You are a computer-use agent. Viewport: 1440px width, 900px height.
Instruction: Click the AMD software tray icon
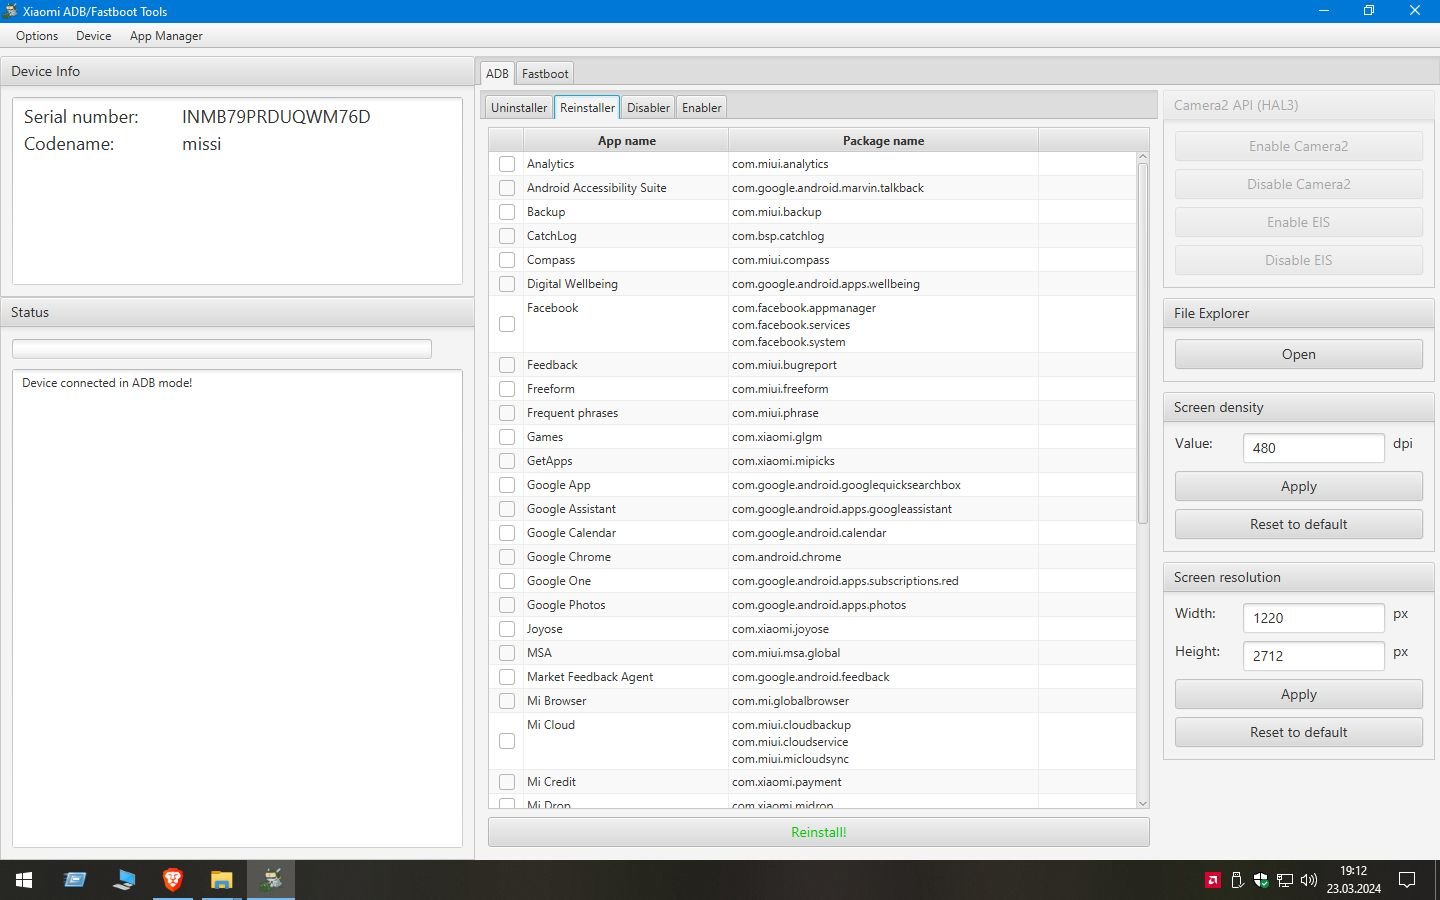1213,880
